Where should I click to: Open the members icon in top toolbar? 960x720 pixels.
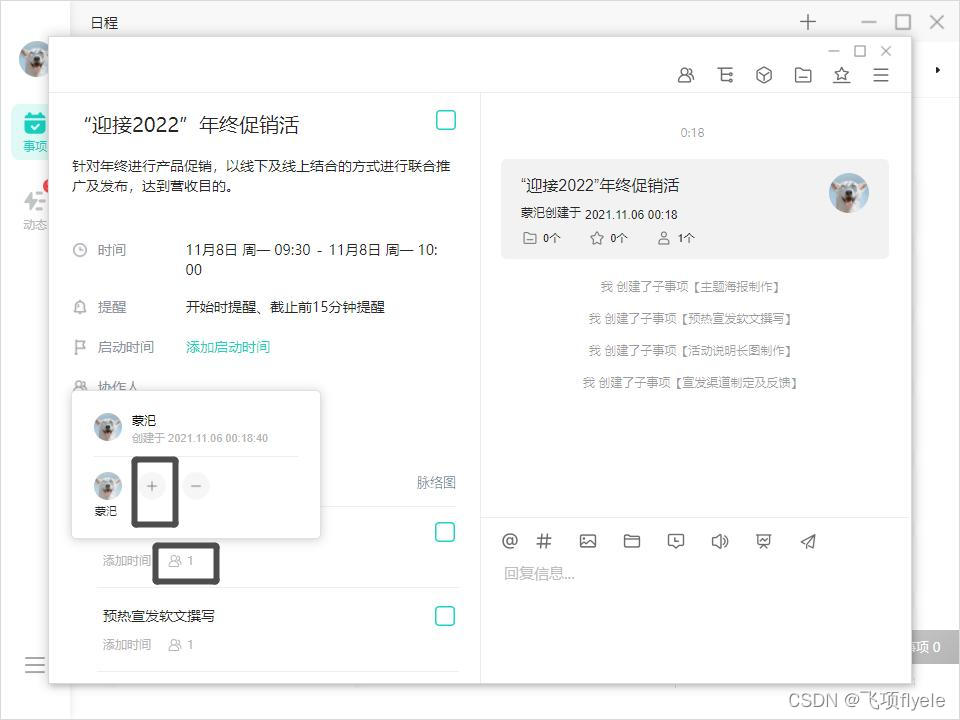point(686,75)
